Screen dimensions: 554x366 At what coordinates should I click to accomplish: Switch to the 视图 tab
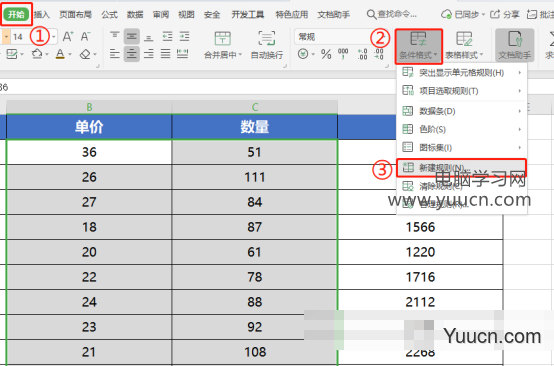186,14
